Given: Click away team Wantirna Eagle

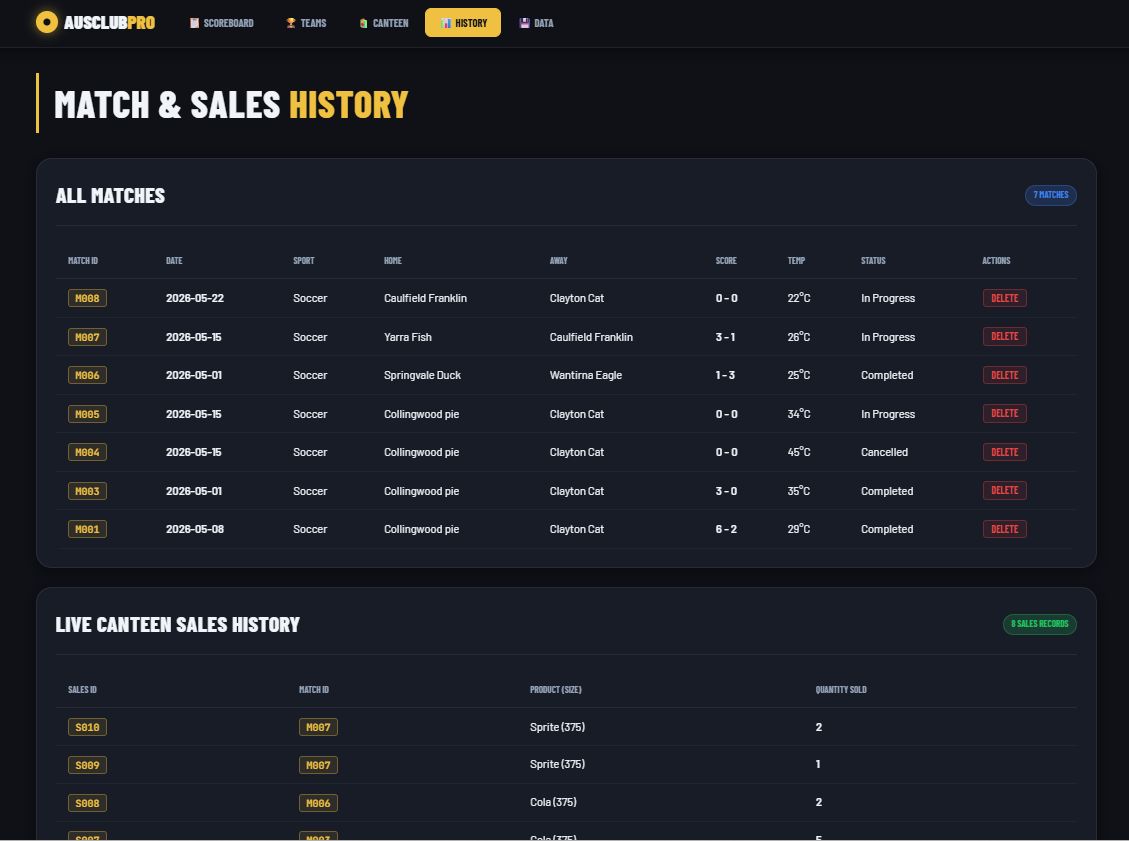Looking at the screenshot, I should click(x=585, y=375).
